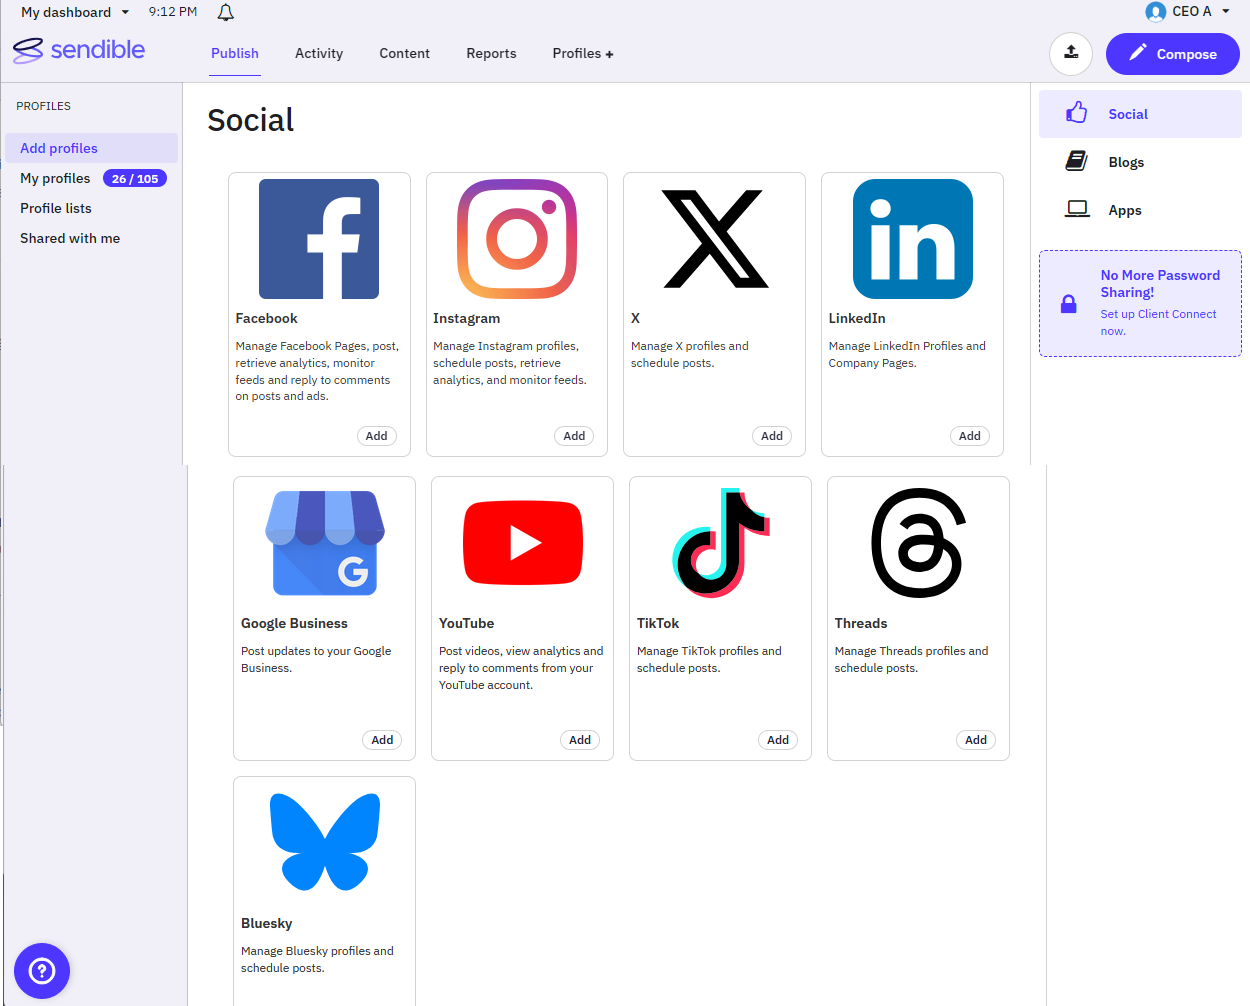
Task: Click the Social page heading
Action: tap(251, 120)
